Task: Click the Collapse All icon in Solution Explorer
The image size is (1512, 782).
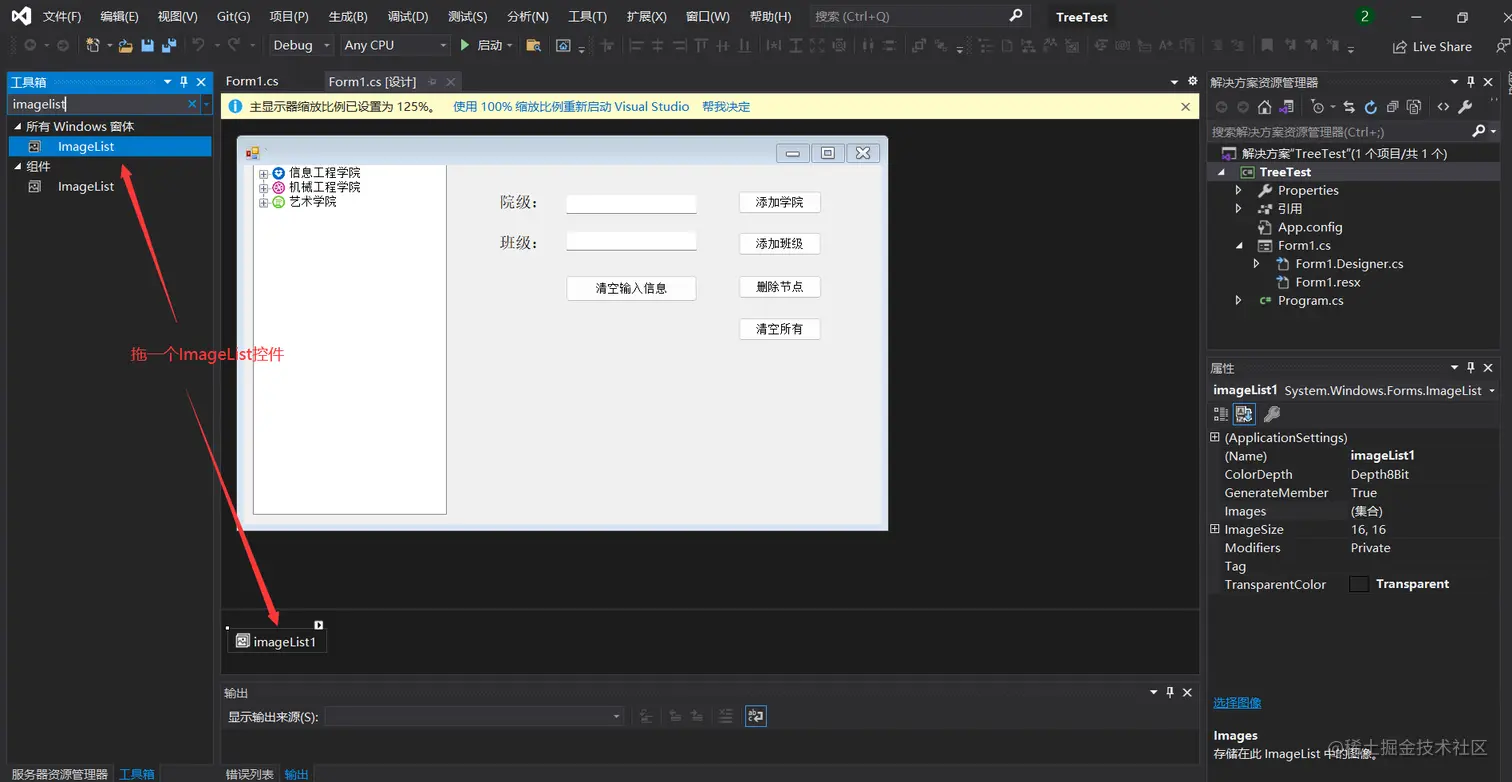Action: (x=1392, y=107)
